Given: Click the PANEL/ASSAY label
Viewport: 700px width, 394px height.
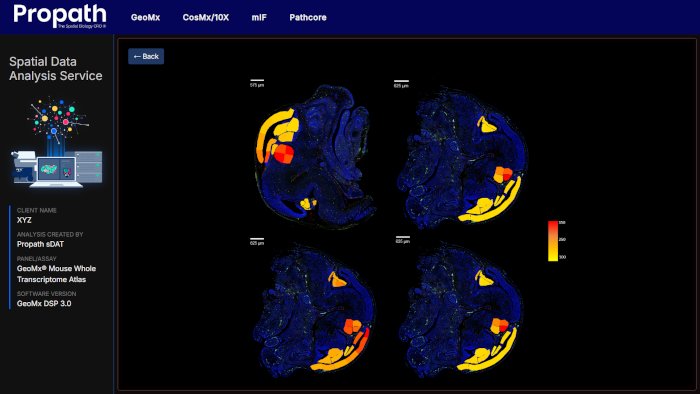Looking at the screenshot, I should click(37, 258).
